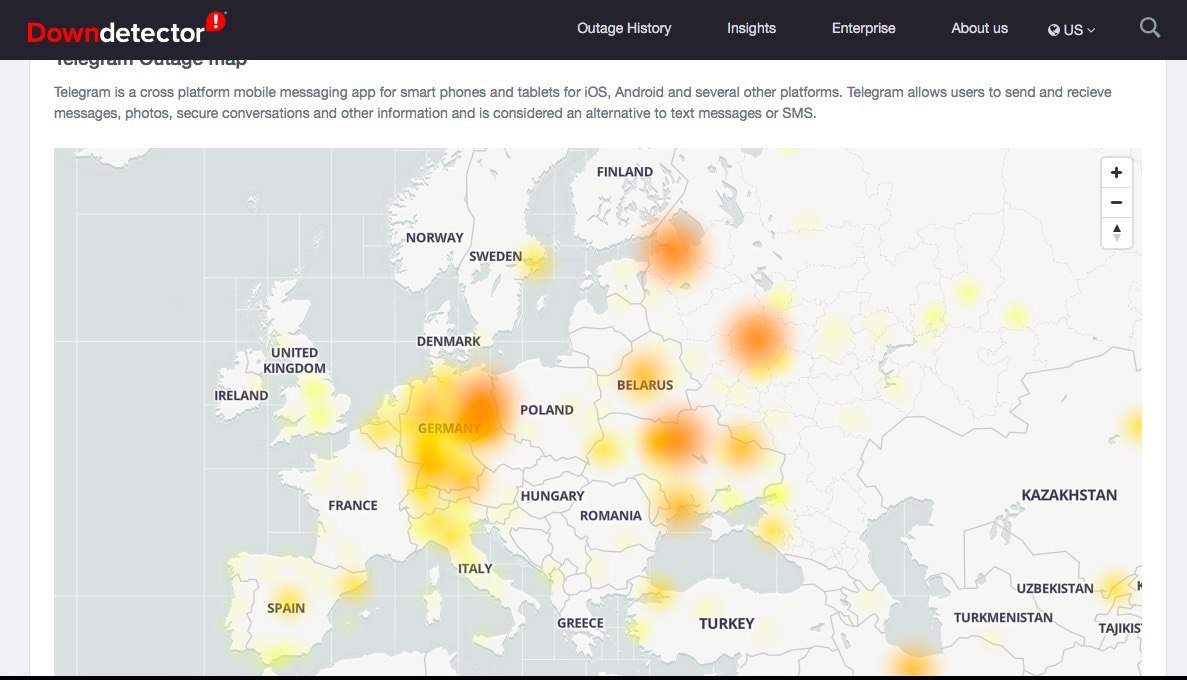Click the KAZAKHSTAN map label
The width and height of the screenshot is (1187, 680).
click(1069, 495)
